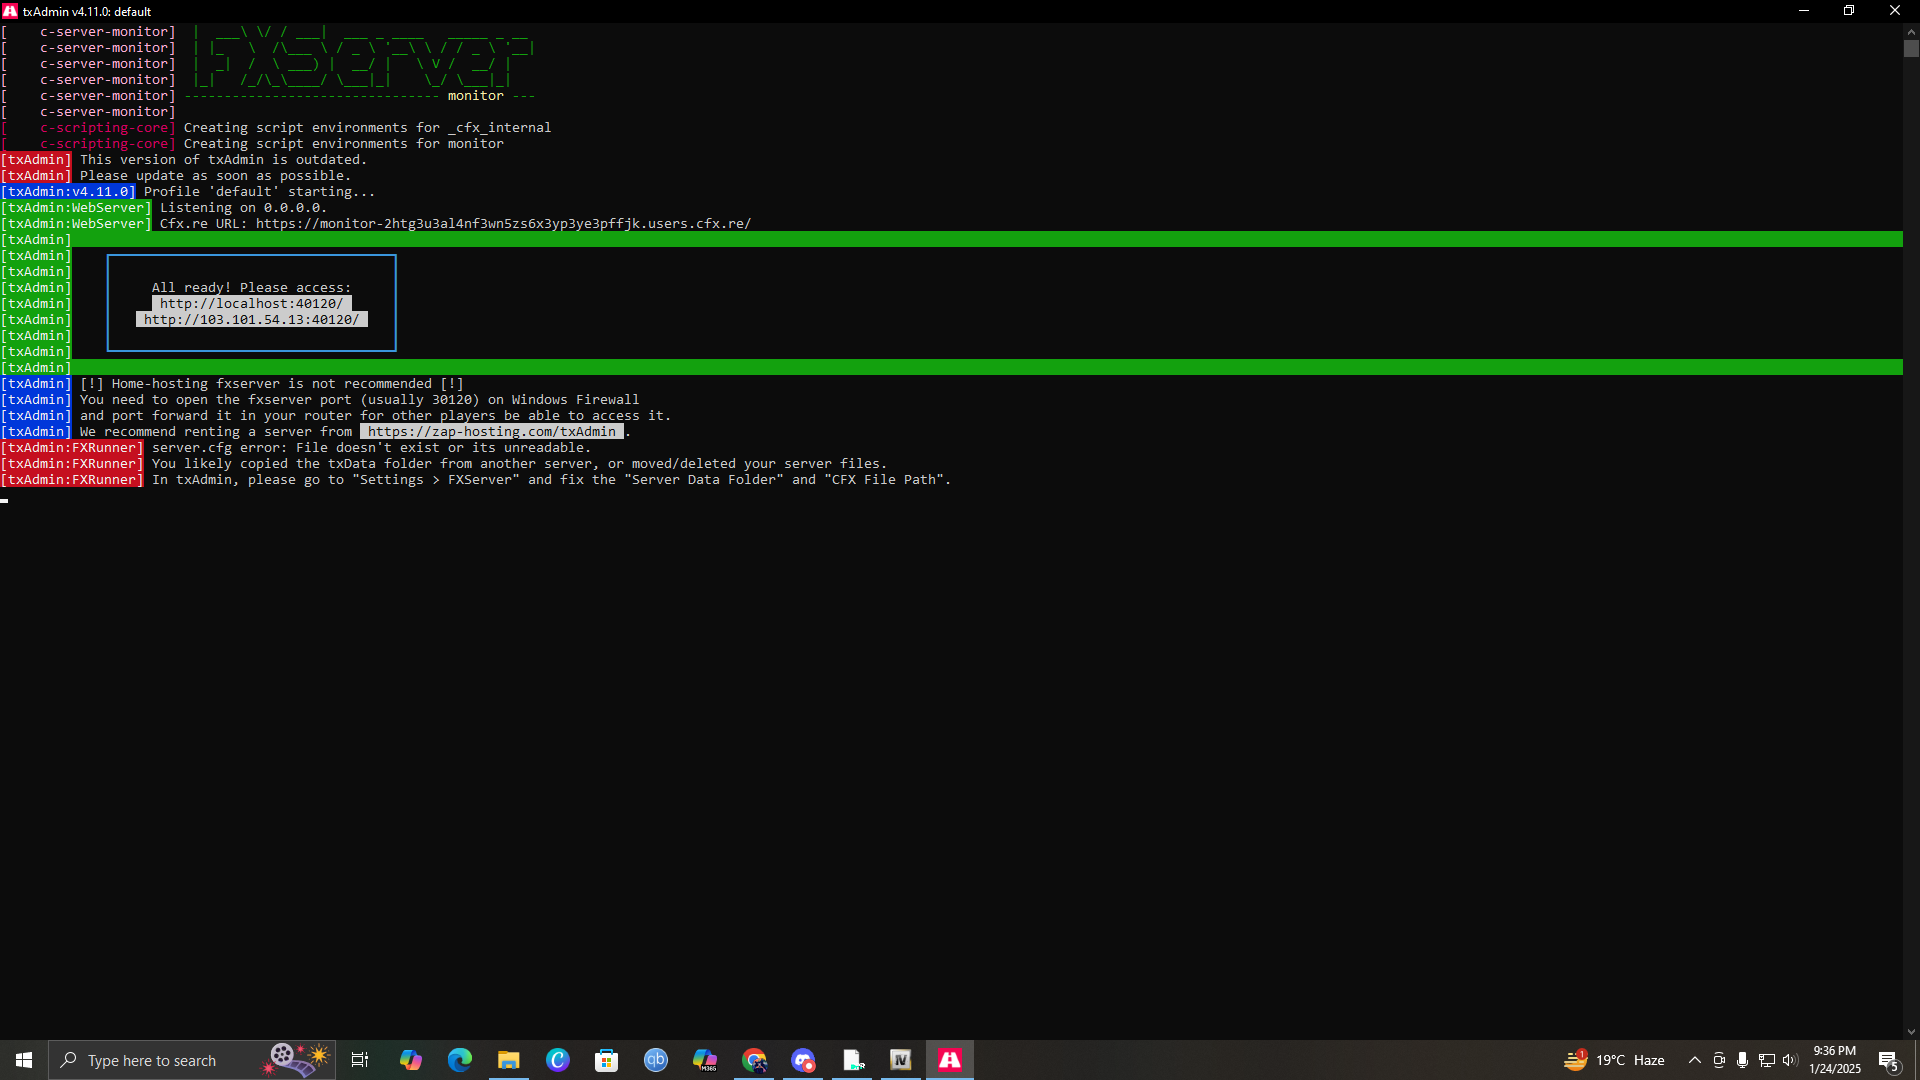Launch Copilot from the taskbar
This screenshot has width=1920, height=1080.
[x=411, y=1060]
